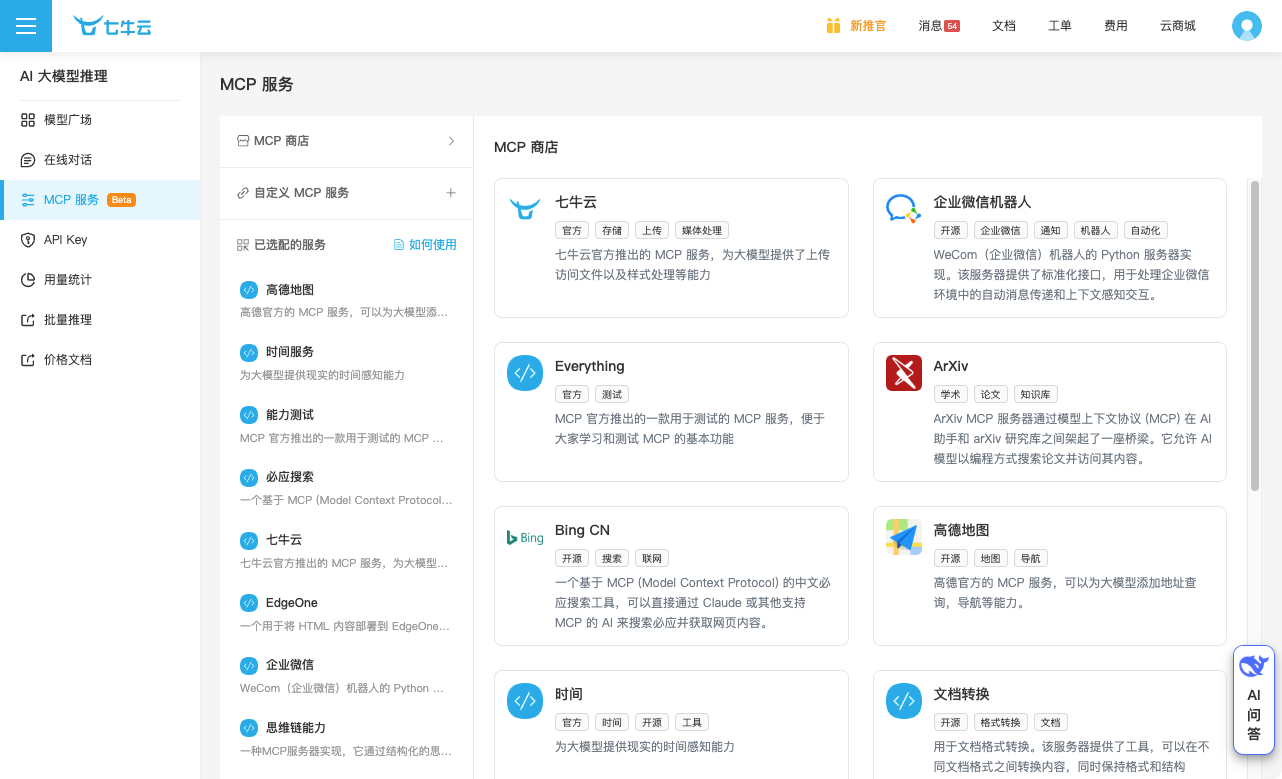Screen dimensions: 1282x779
Task: Click the 媒体处理 tag on 七牛云 card
Action: pyautogui.click(x=702, y=231)
